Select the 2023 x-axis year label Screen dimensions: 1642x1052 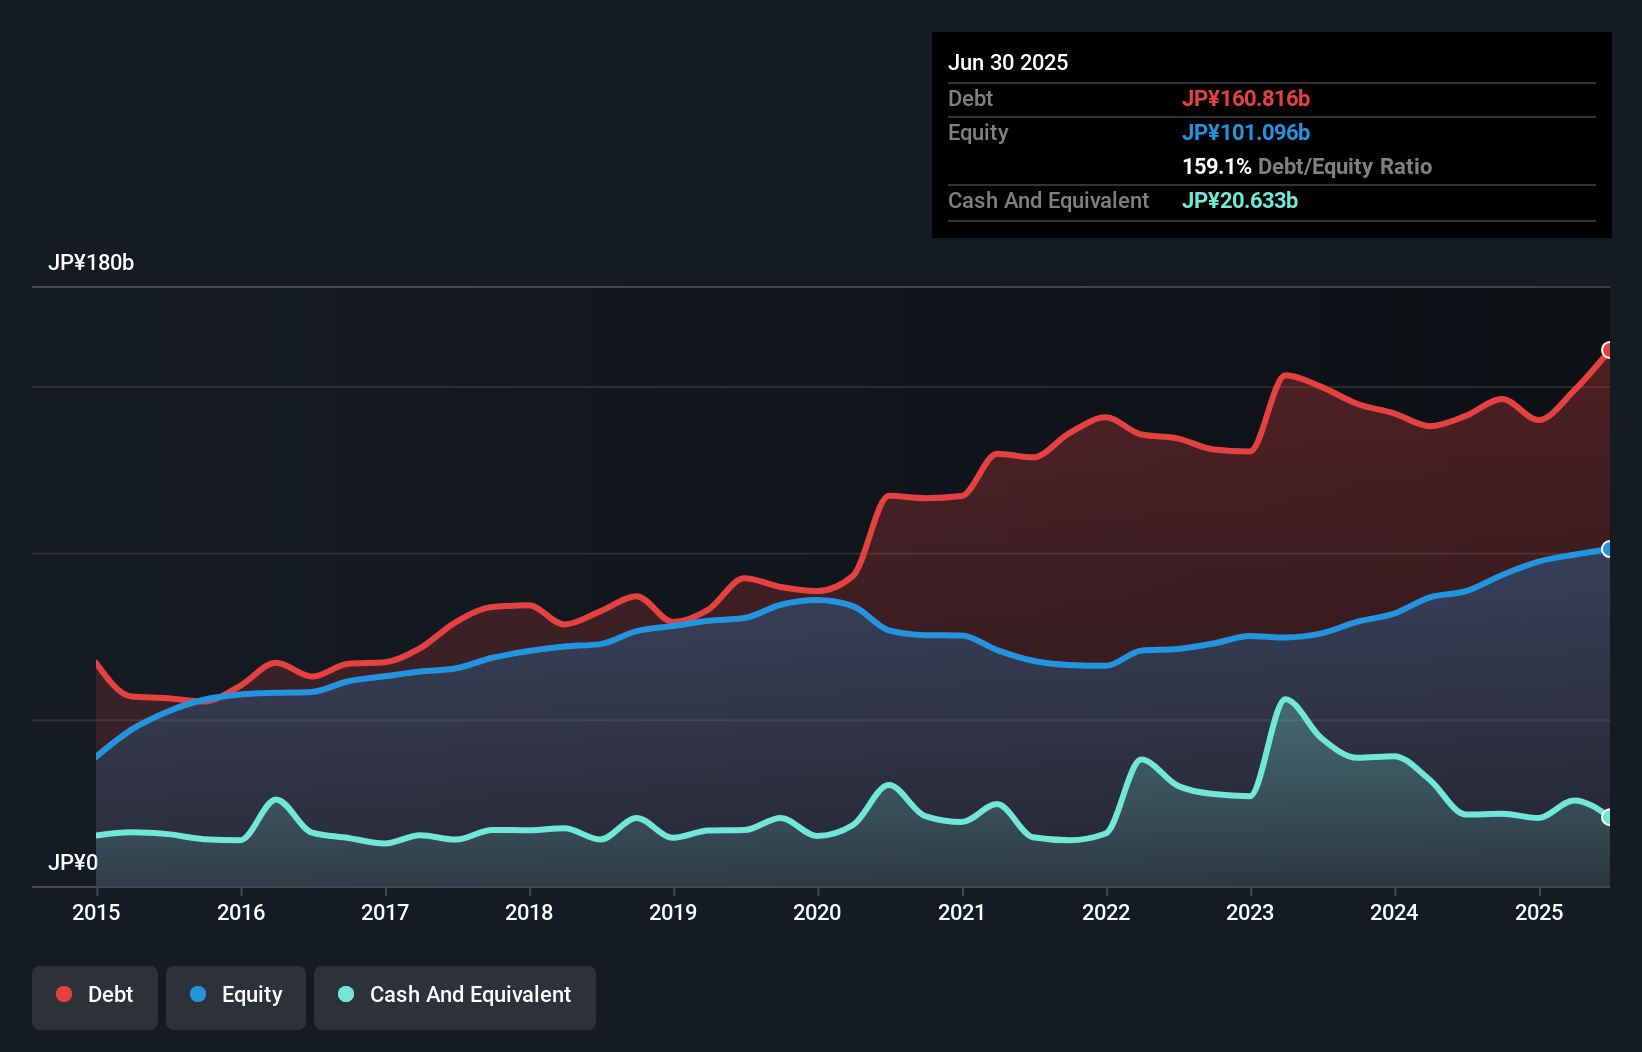[1250, 912]
